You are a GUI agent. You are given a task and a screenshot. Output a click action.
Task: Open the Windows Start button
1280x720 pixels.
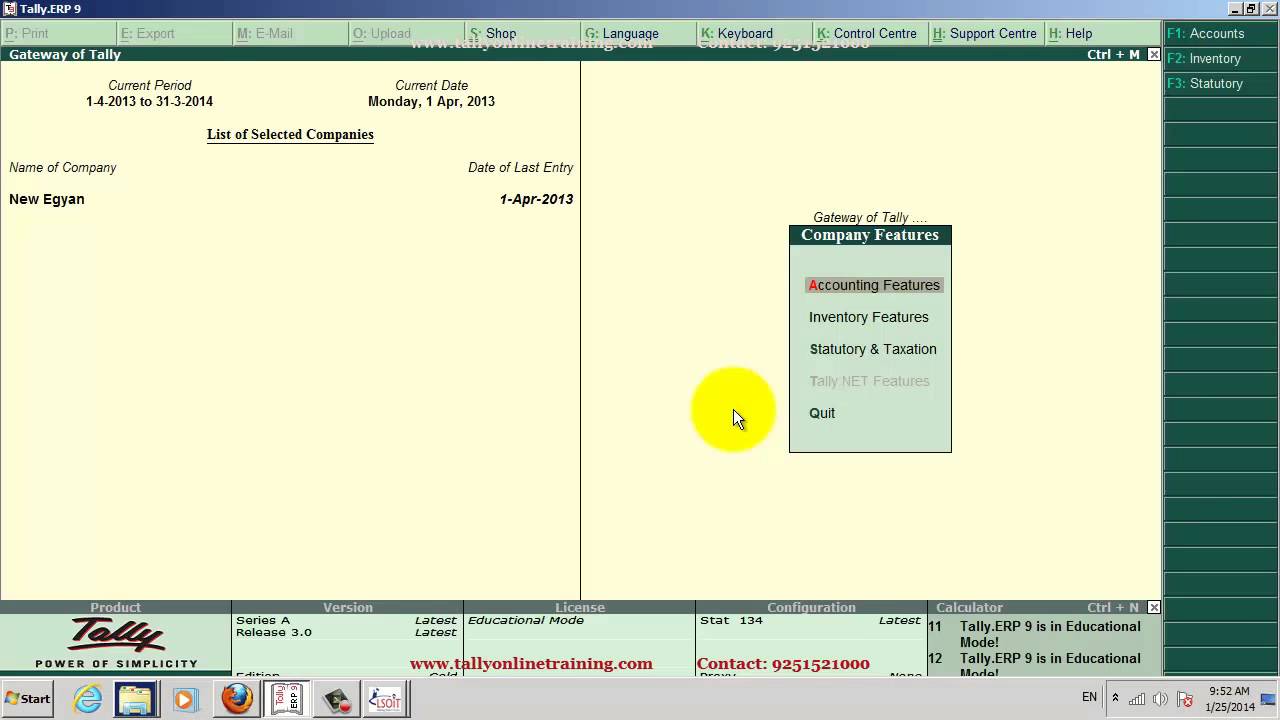coord(28,699)
